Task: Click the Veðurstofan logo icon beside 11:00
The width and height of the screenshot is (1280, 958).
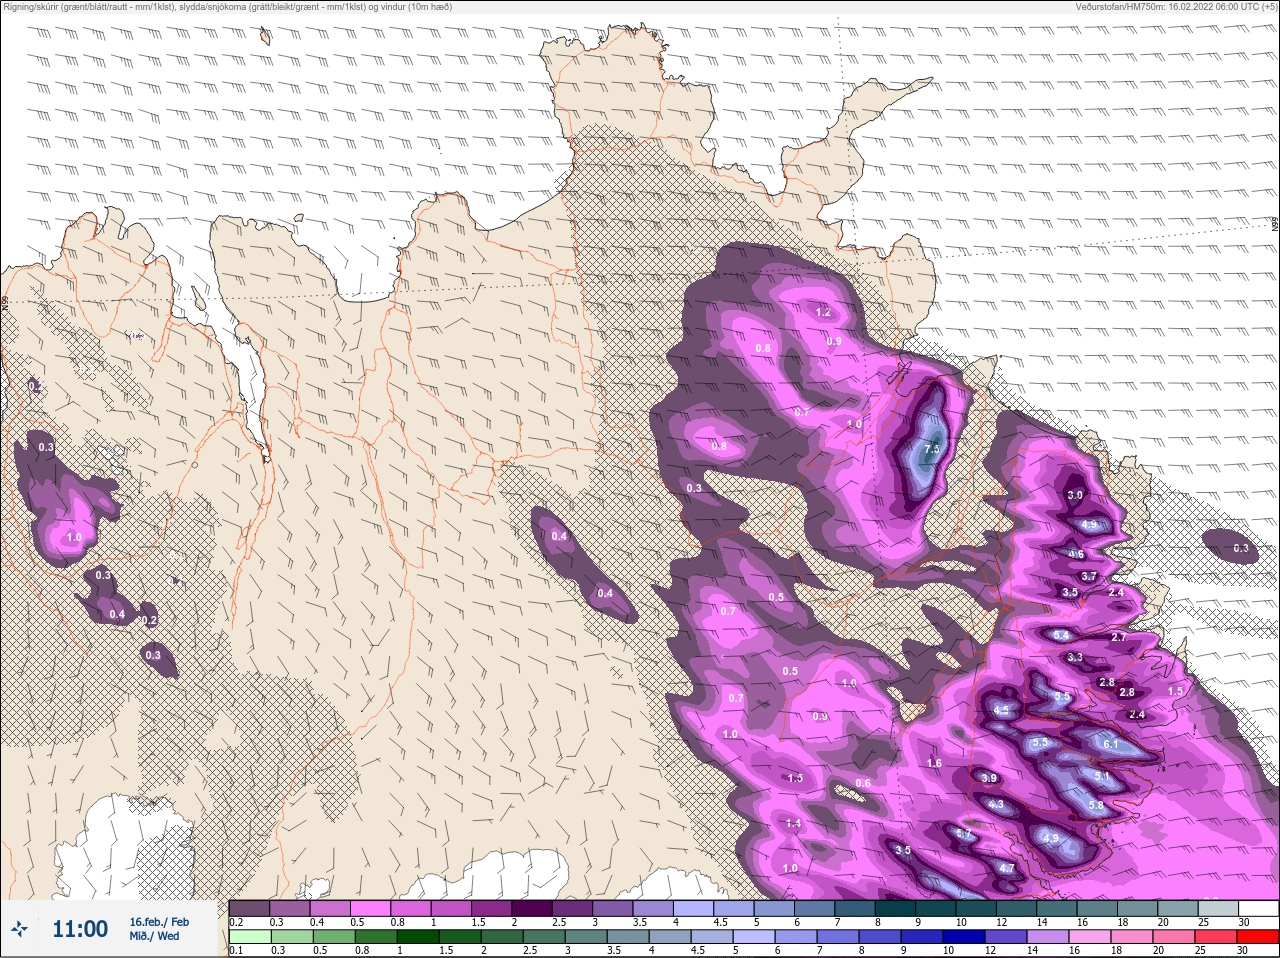Action: (x=18, y=929)
